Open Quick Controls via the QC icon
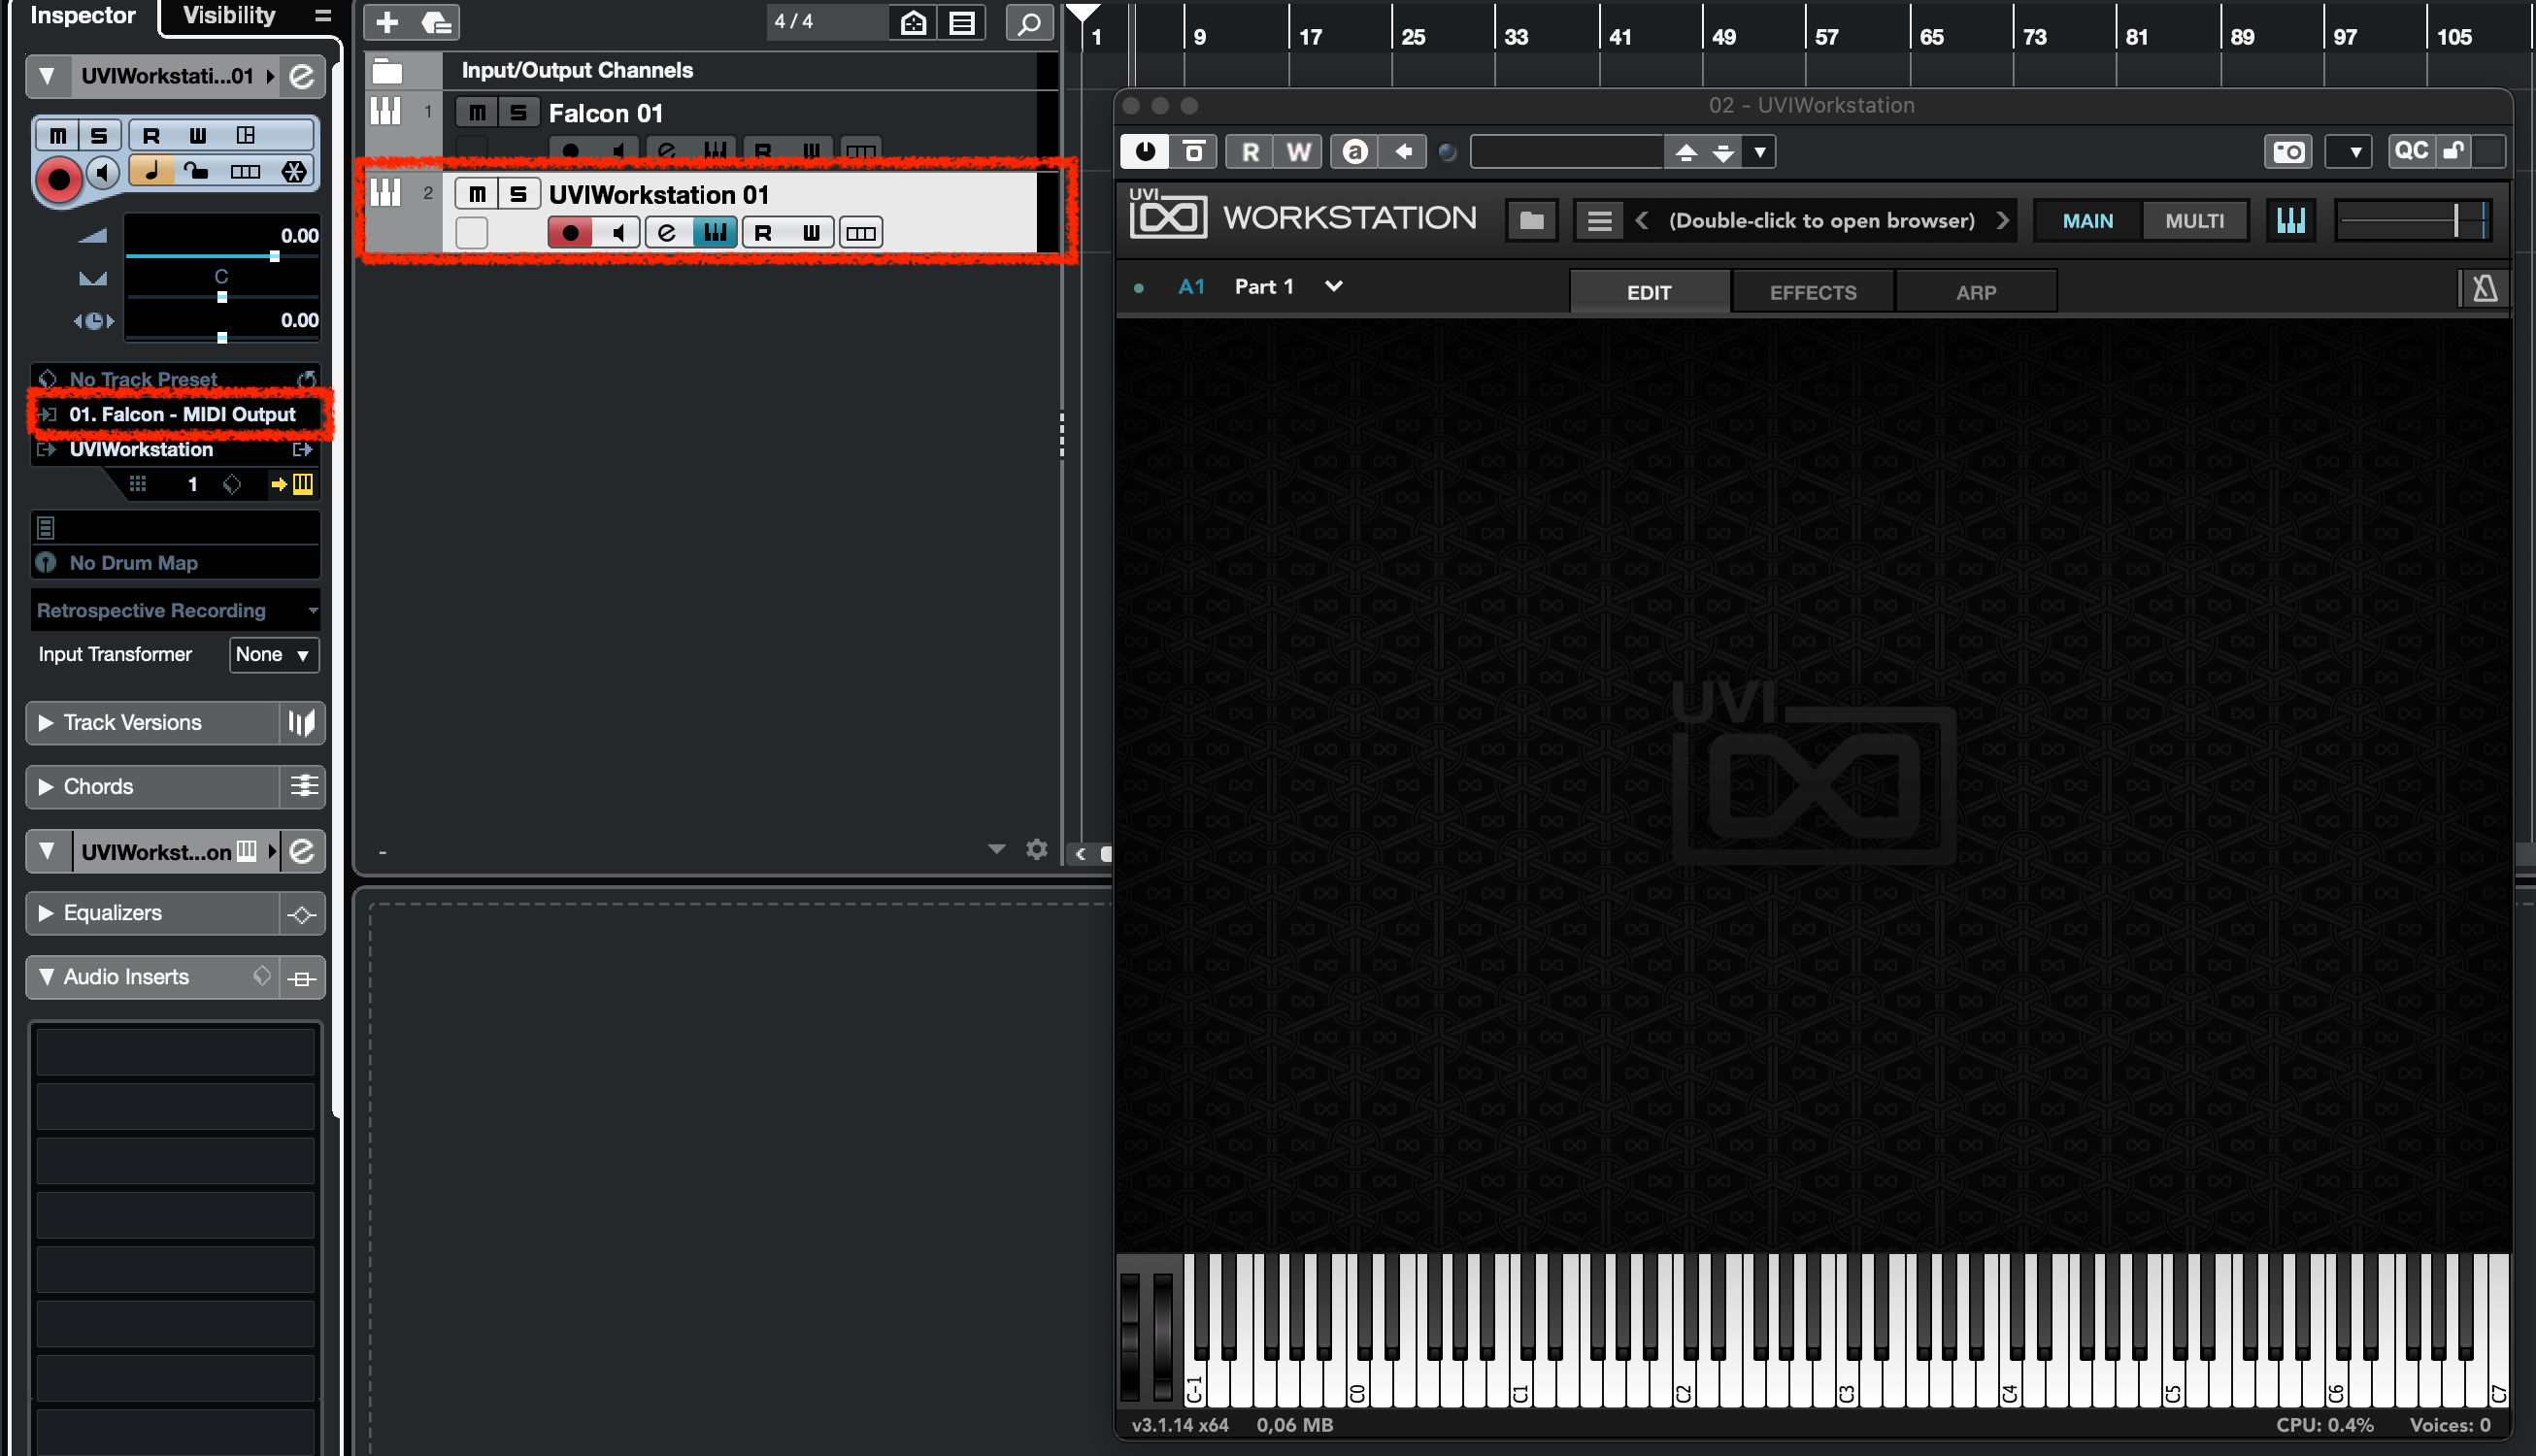This screenshot has width=2536, height=1456. pyautogui.click(x=2412, y=151)
